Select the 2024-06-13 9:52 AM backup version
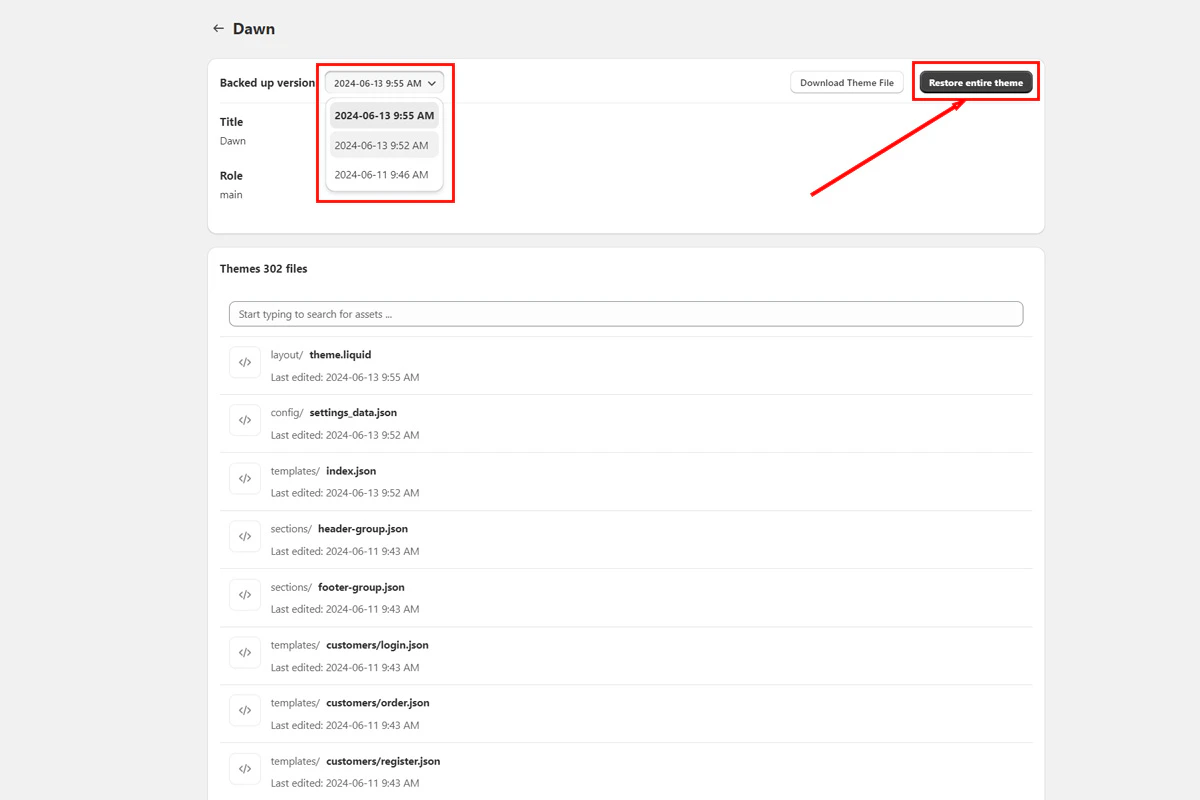Screen dimensions: 1200x800 tap(384, 144)
